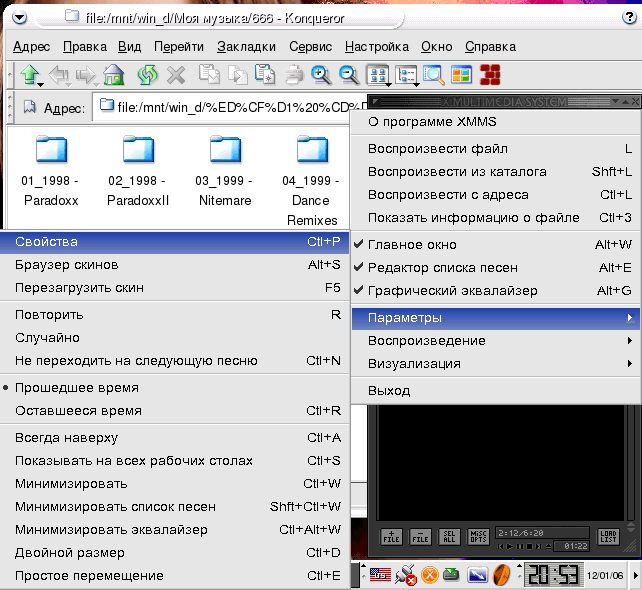The width and height of the screenshot is (642, 590).
Task: Click the blue screen resize tray icon
Action: 477,575
